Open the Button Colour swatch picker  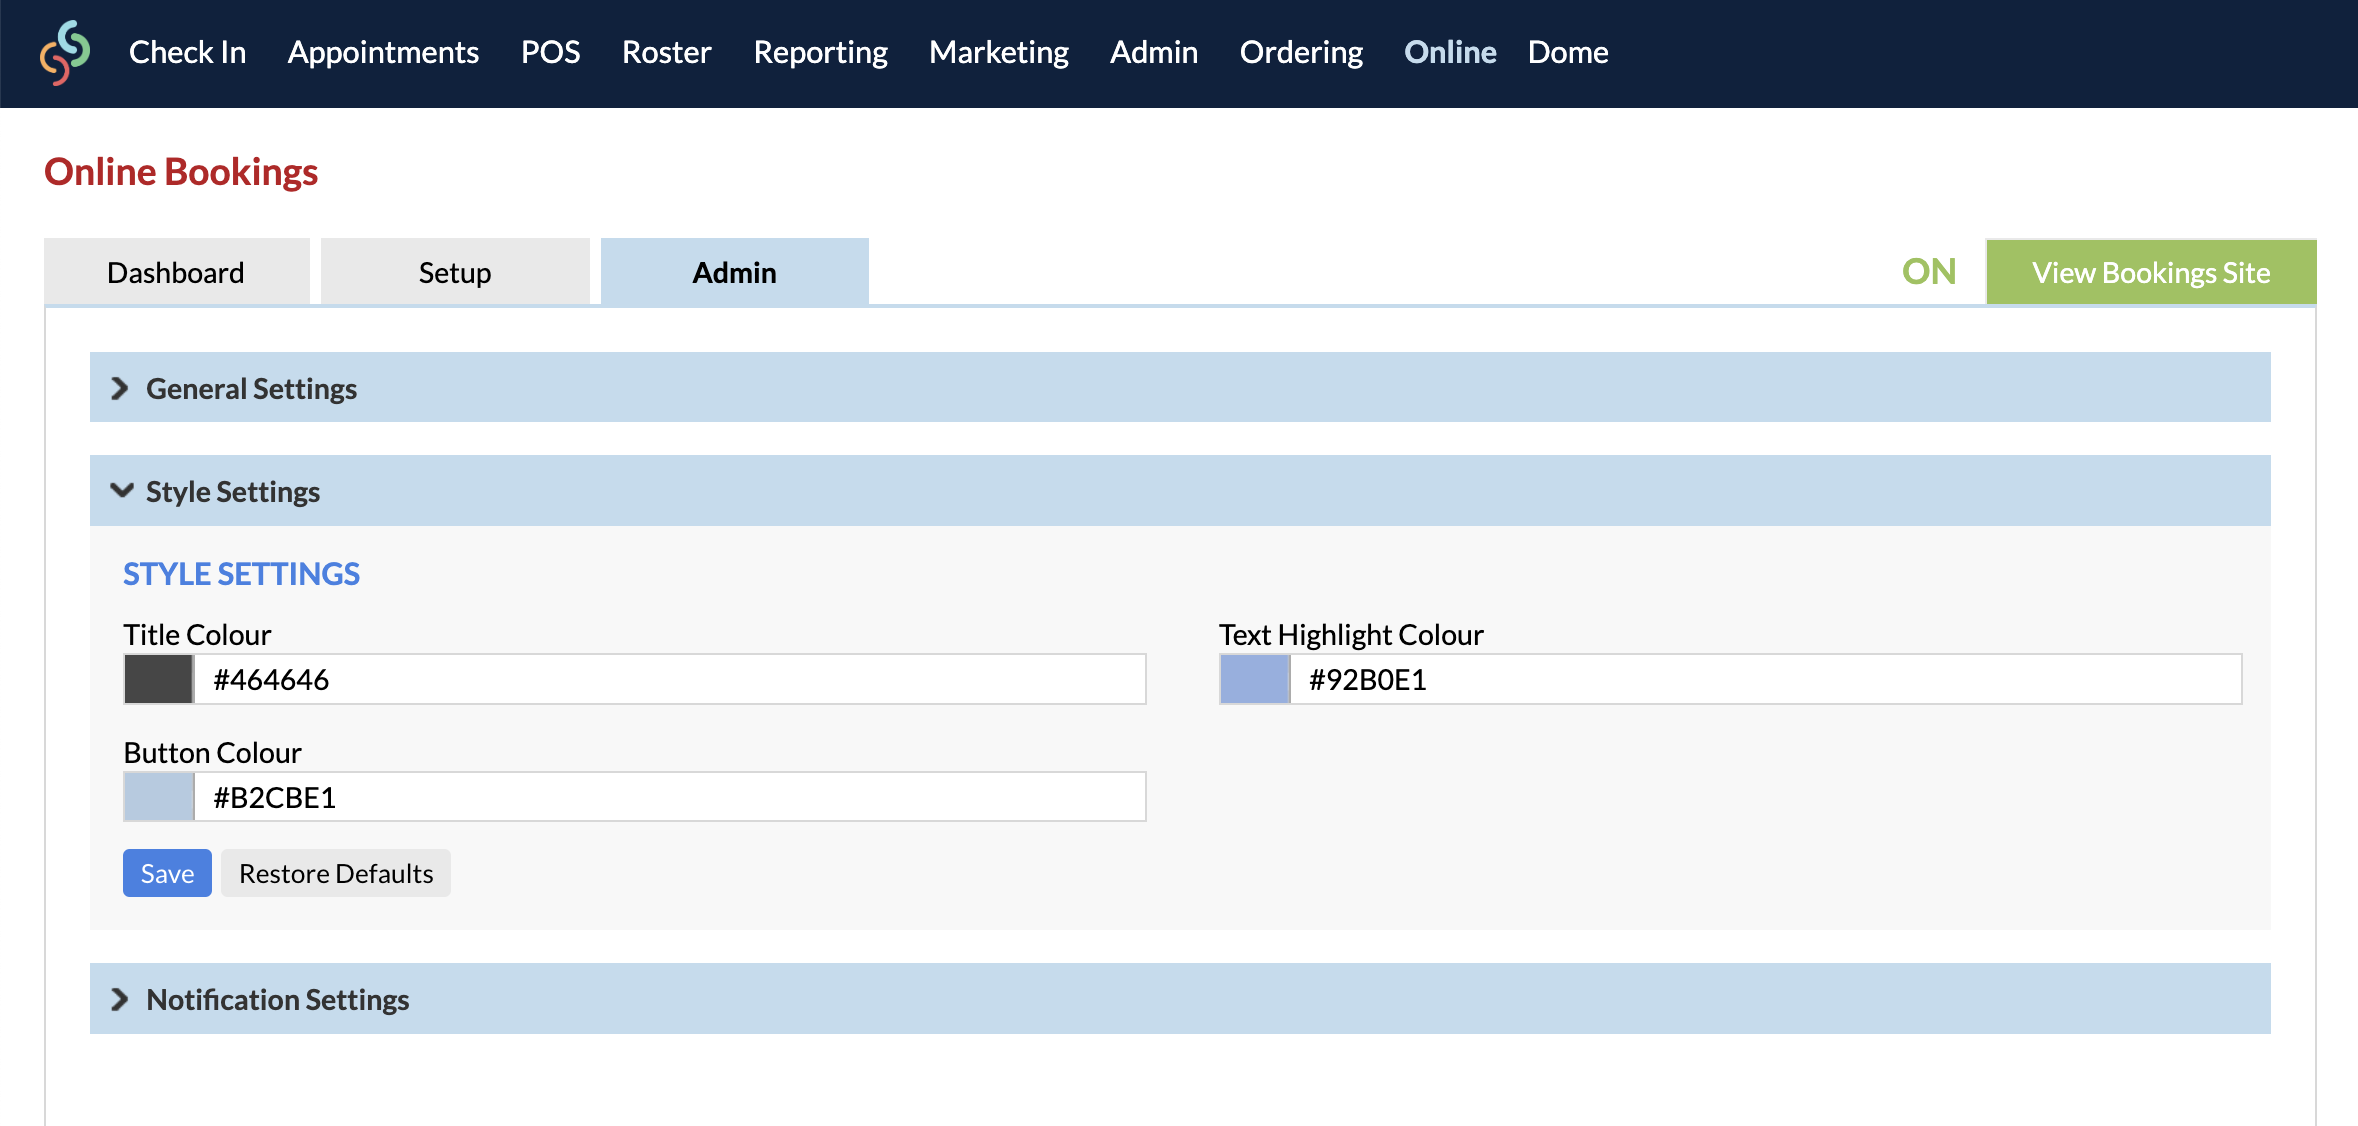click(x=159, y=797)
